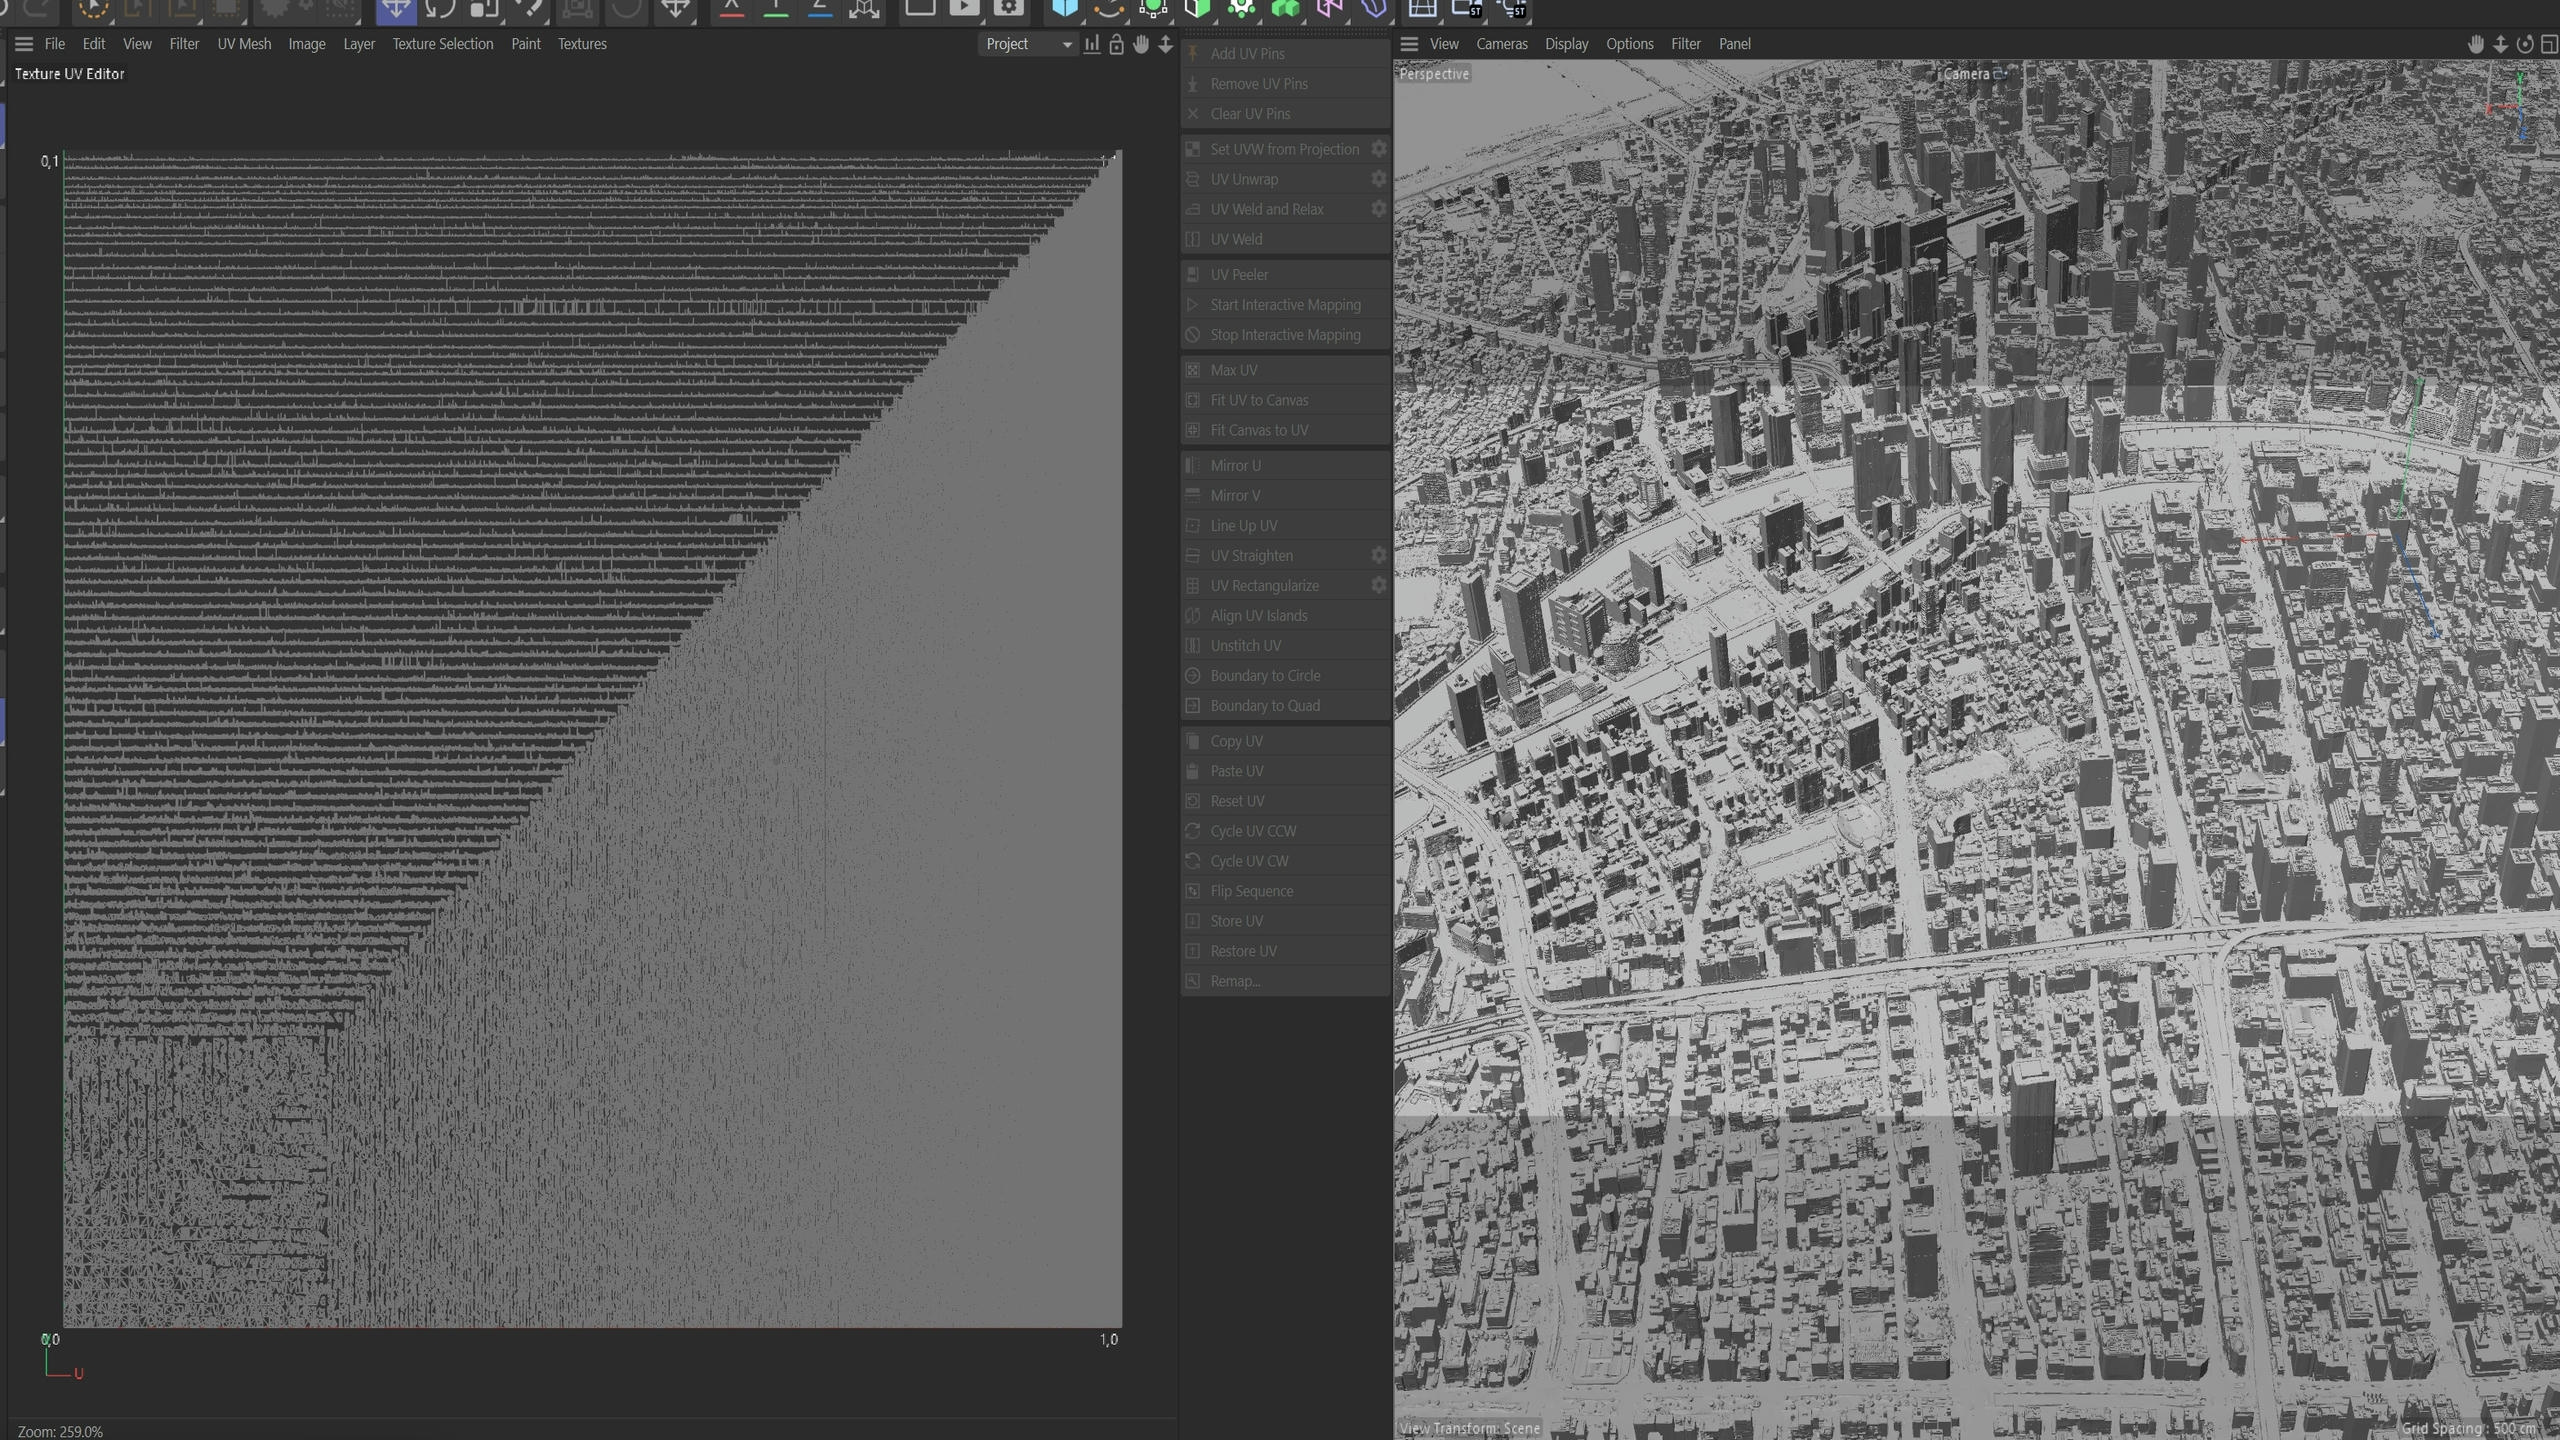Image resolution: width=2560 pixels, height=1440 pixels.
Task: Click the Mirror U command
Action: (1286, 465)
